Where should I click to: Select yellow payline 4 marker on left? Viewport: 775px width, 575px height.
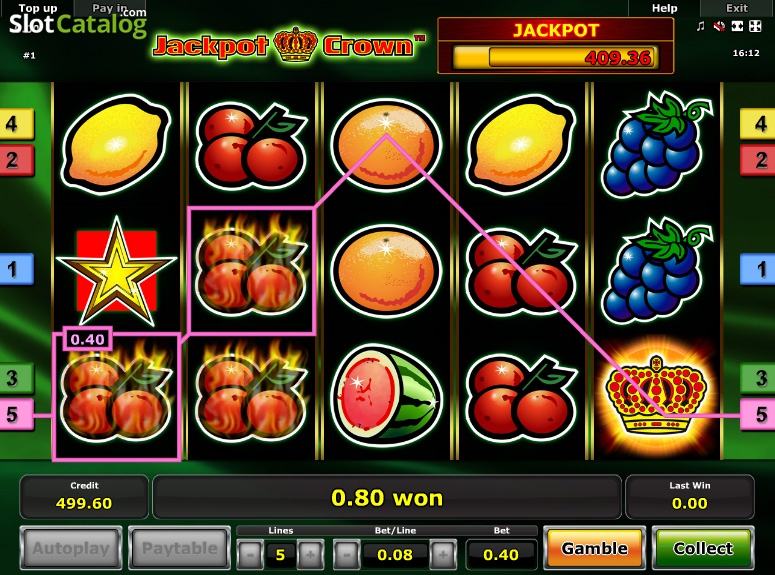tap(16, 124)
